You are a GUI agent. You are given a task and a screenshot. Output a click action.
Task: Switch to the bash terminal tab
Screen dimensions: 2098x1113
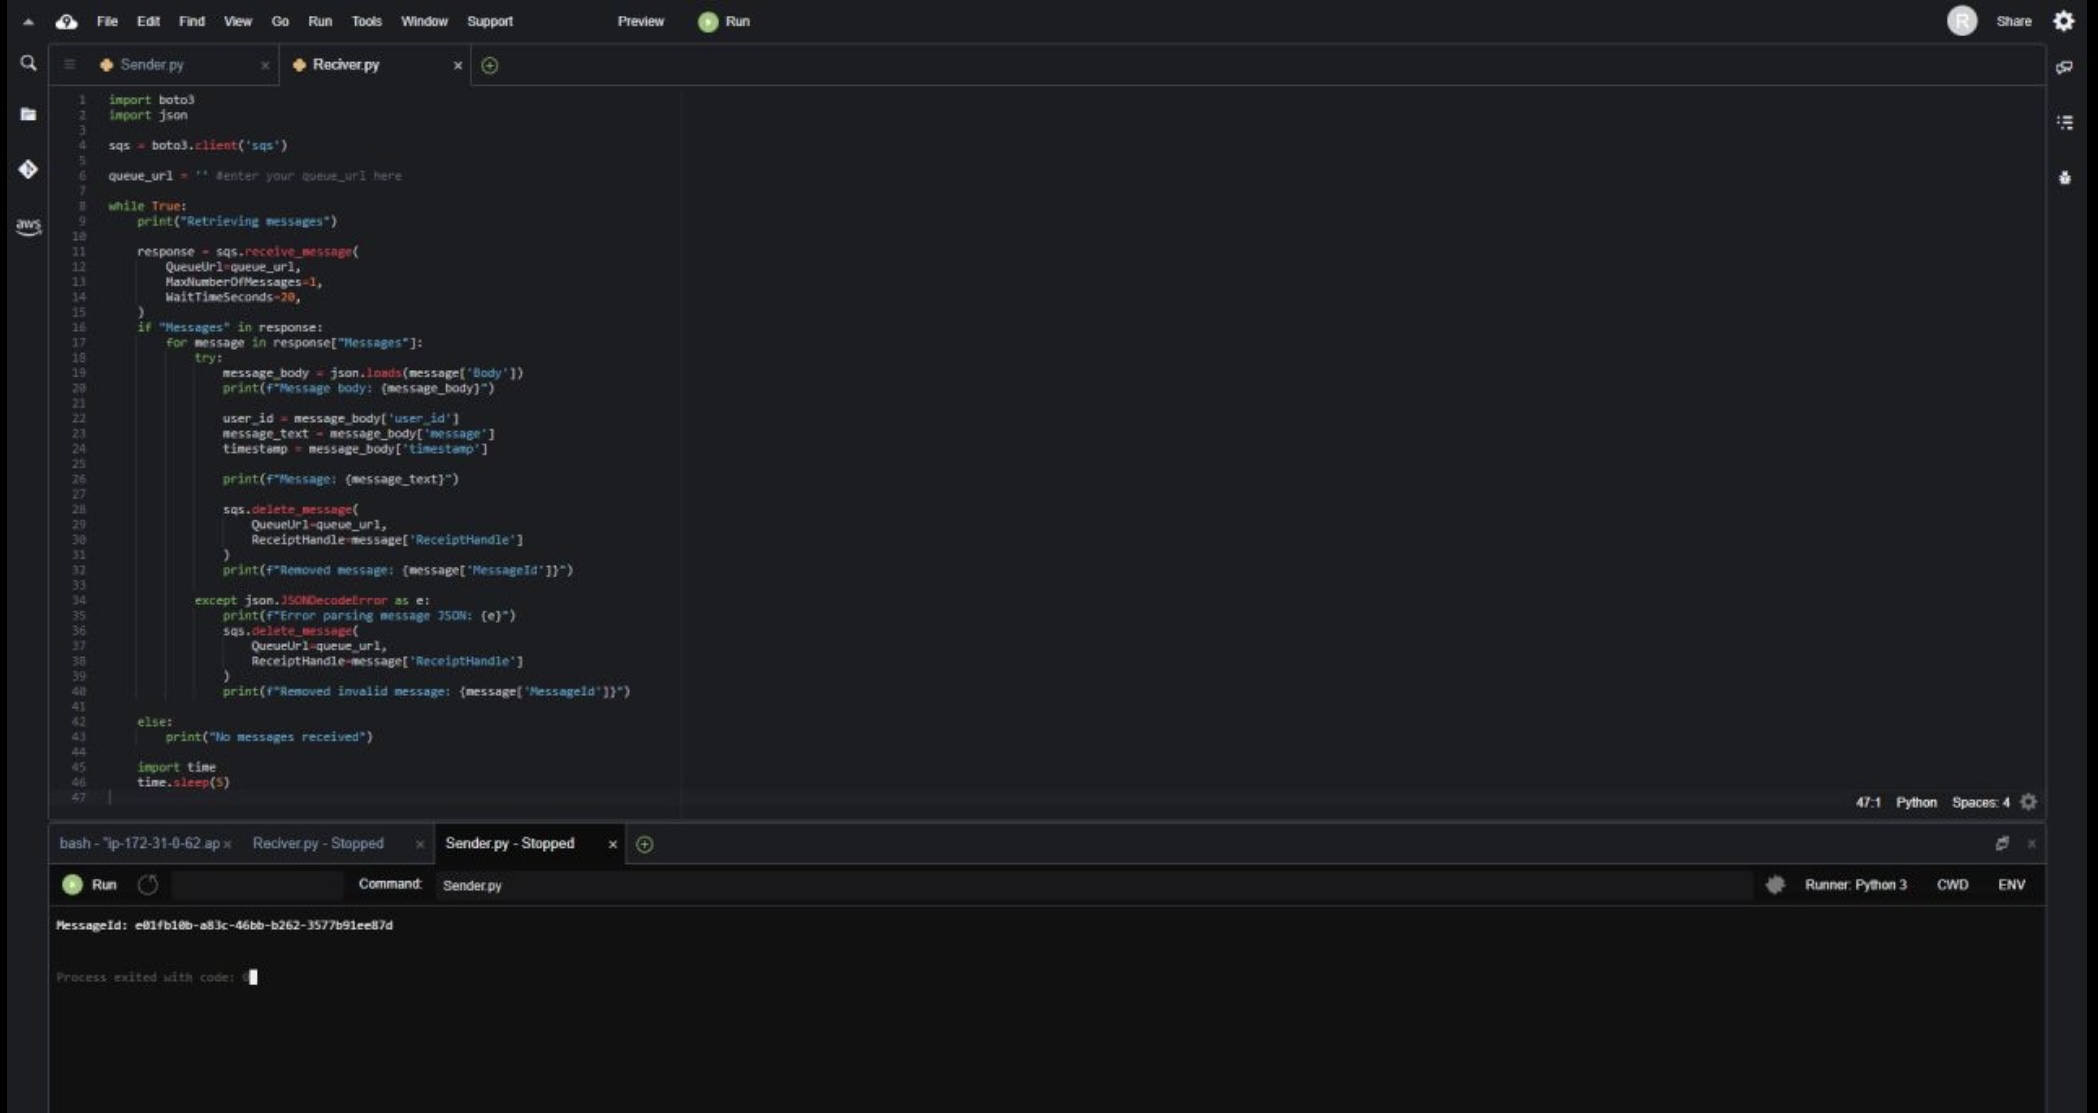139,844
